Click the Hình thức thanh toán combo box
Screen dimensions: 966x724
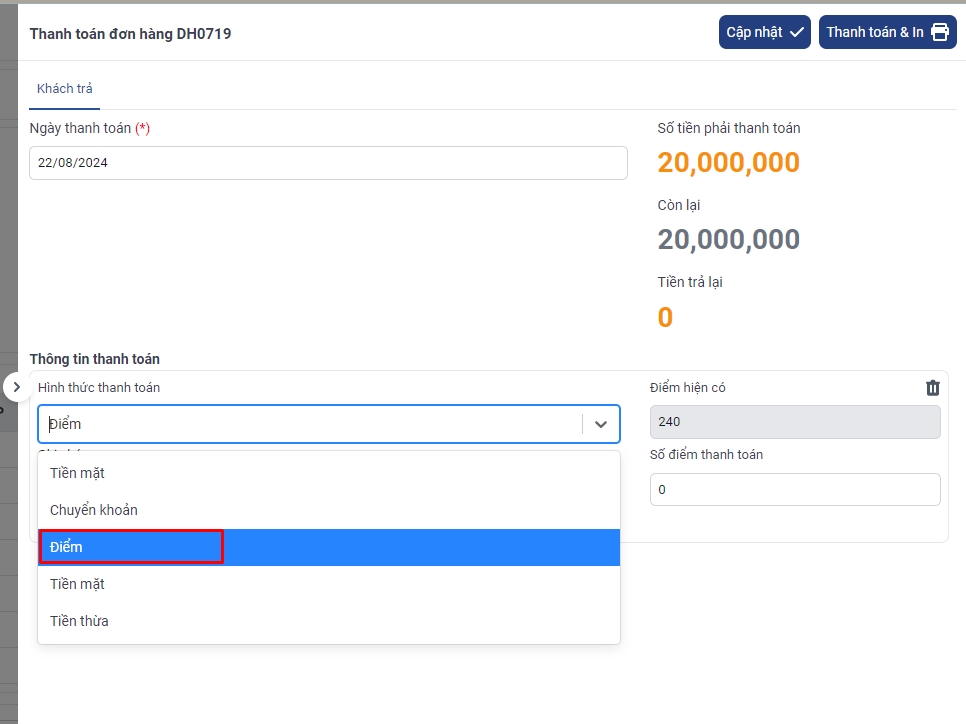click(310, 424)
